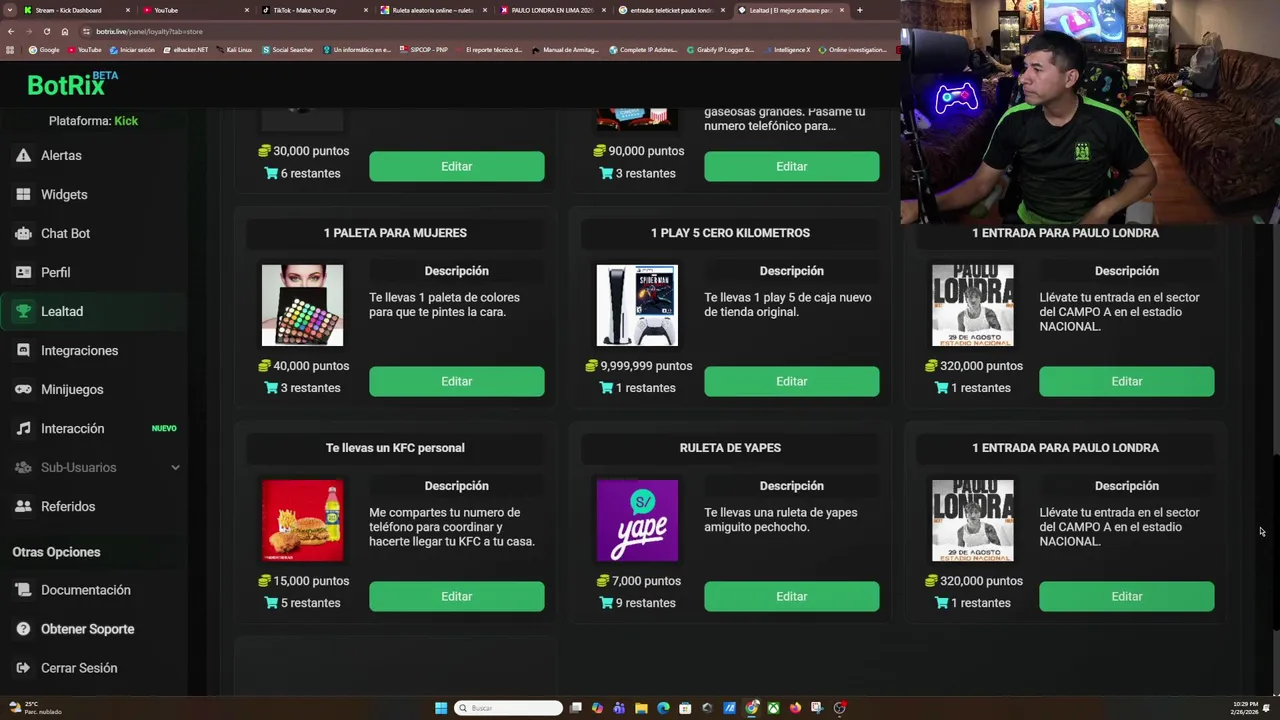Open File Explorer from the taskbar
The image size is (1280, 720).
(641, 708)
